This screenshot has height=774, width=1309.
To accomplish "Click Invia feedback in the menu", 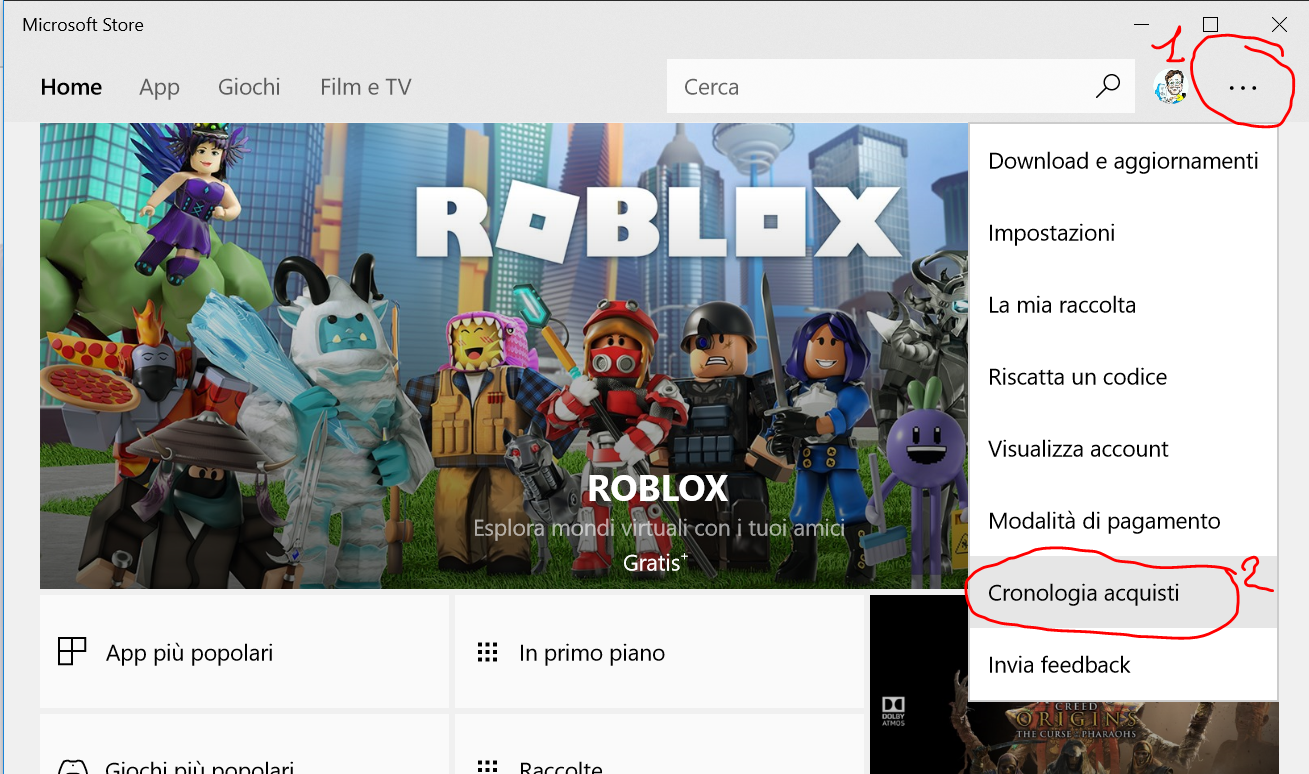I will coord(1059,665).
